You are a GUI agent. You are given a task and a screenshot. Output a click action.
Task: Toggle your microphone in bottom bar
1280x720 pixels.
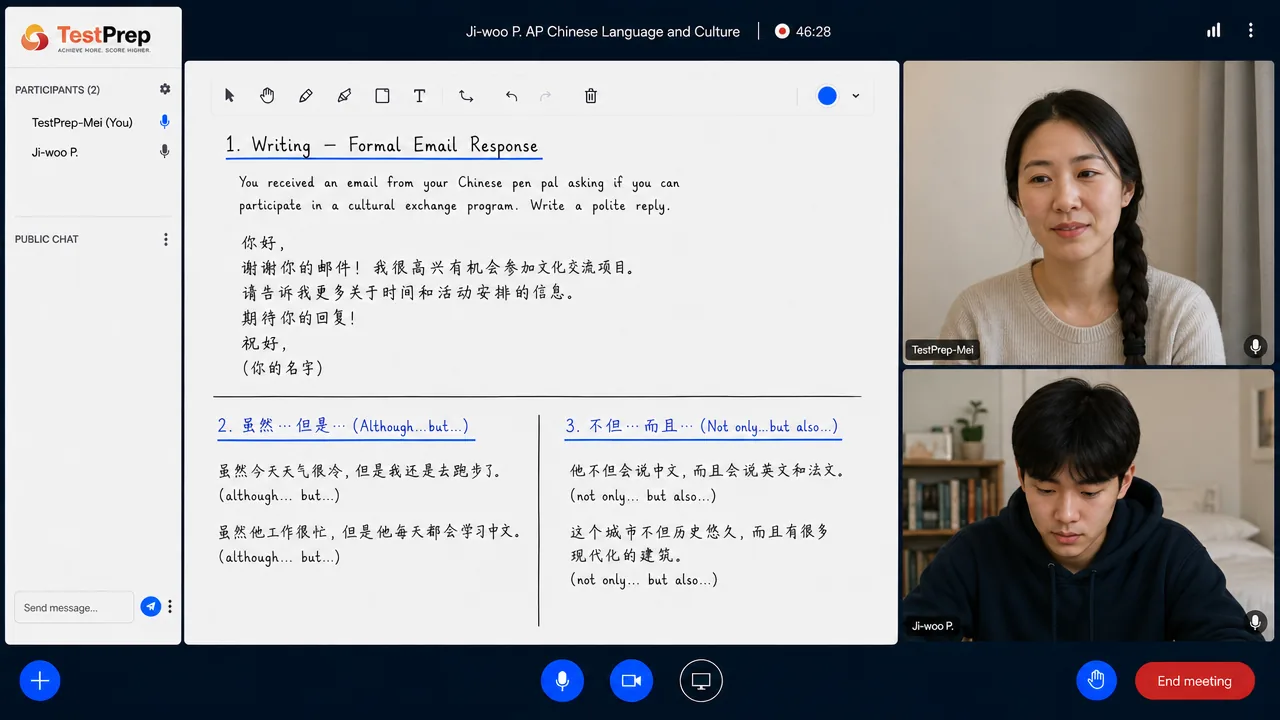[x=562, y=681]
